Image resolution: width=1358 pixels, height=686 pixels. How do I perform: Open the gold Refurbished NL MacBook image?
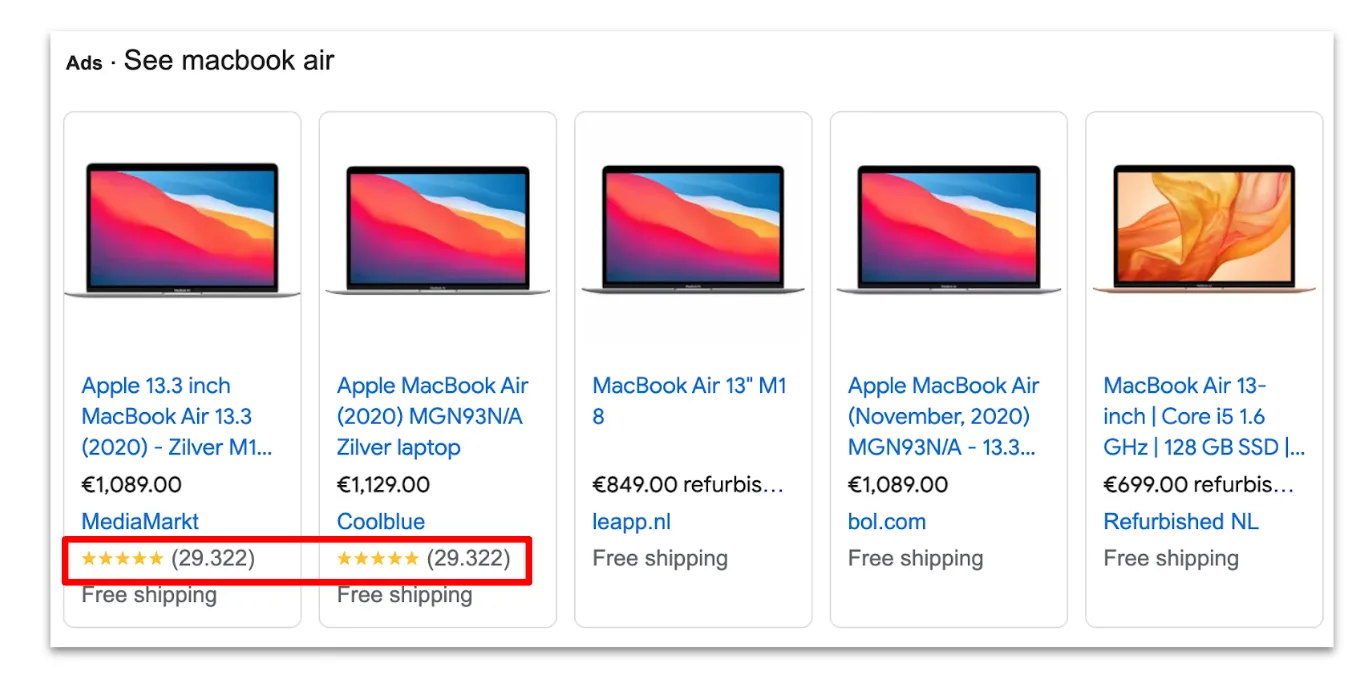pyautogui.click(x=1204, y=228)
